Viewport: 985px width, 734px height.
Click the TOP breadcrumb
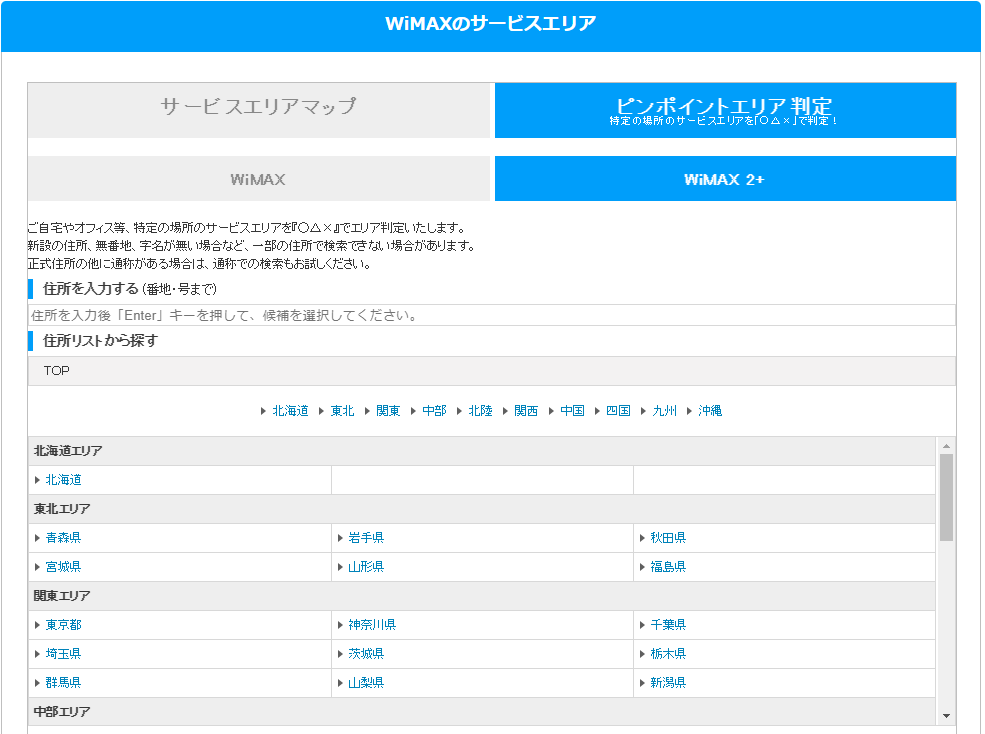pyautogui.click(x=57, y=371)
